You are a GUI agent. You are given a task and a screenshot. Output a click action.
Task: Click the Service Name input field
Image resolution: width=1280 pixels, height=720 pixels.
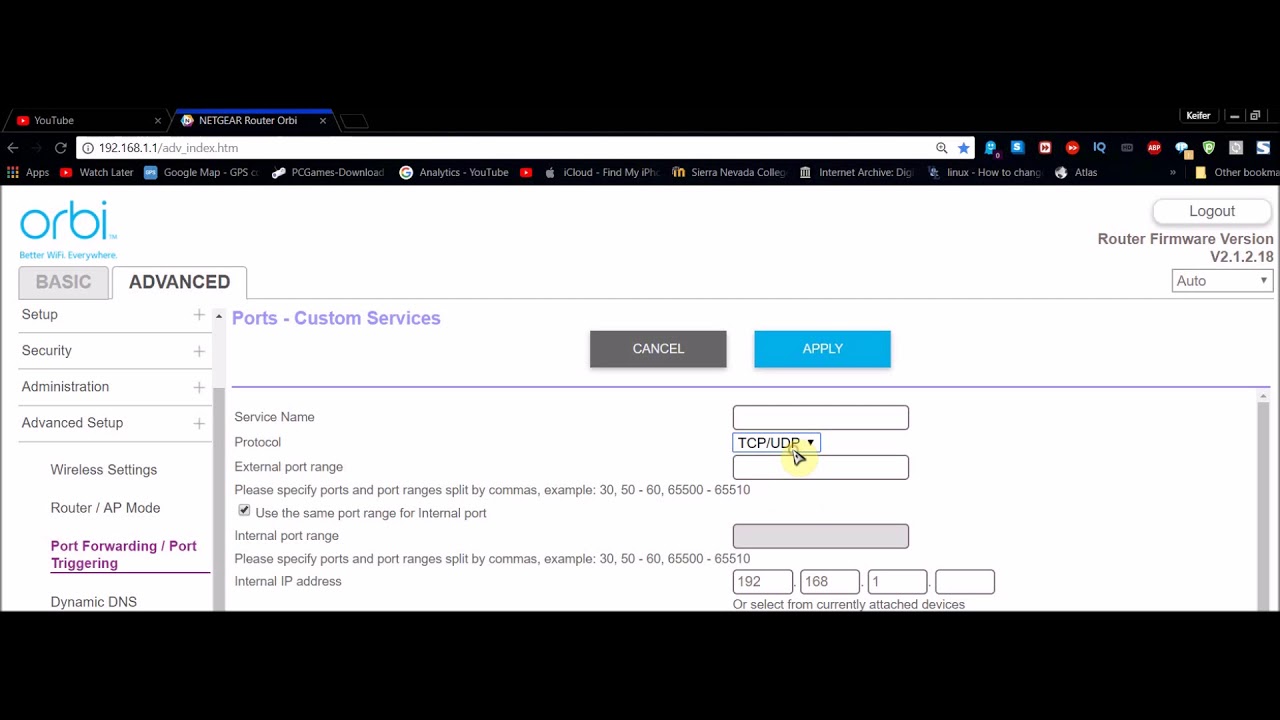tap(821, 417)
